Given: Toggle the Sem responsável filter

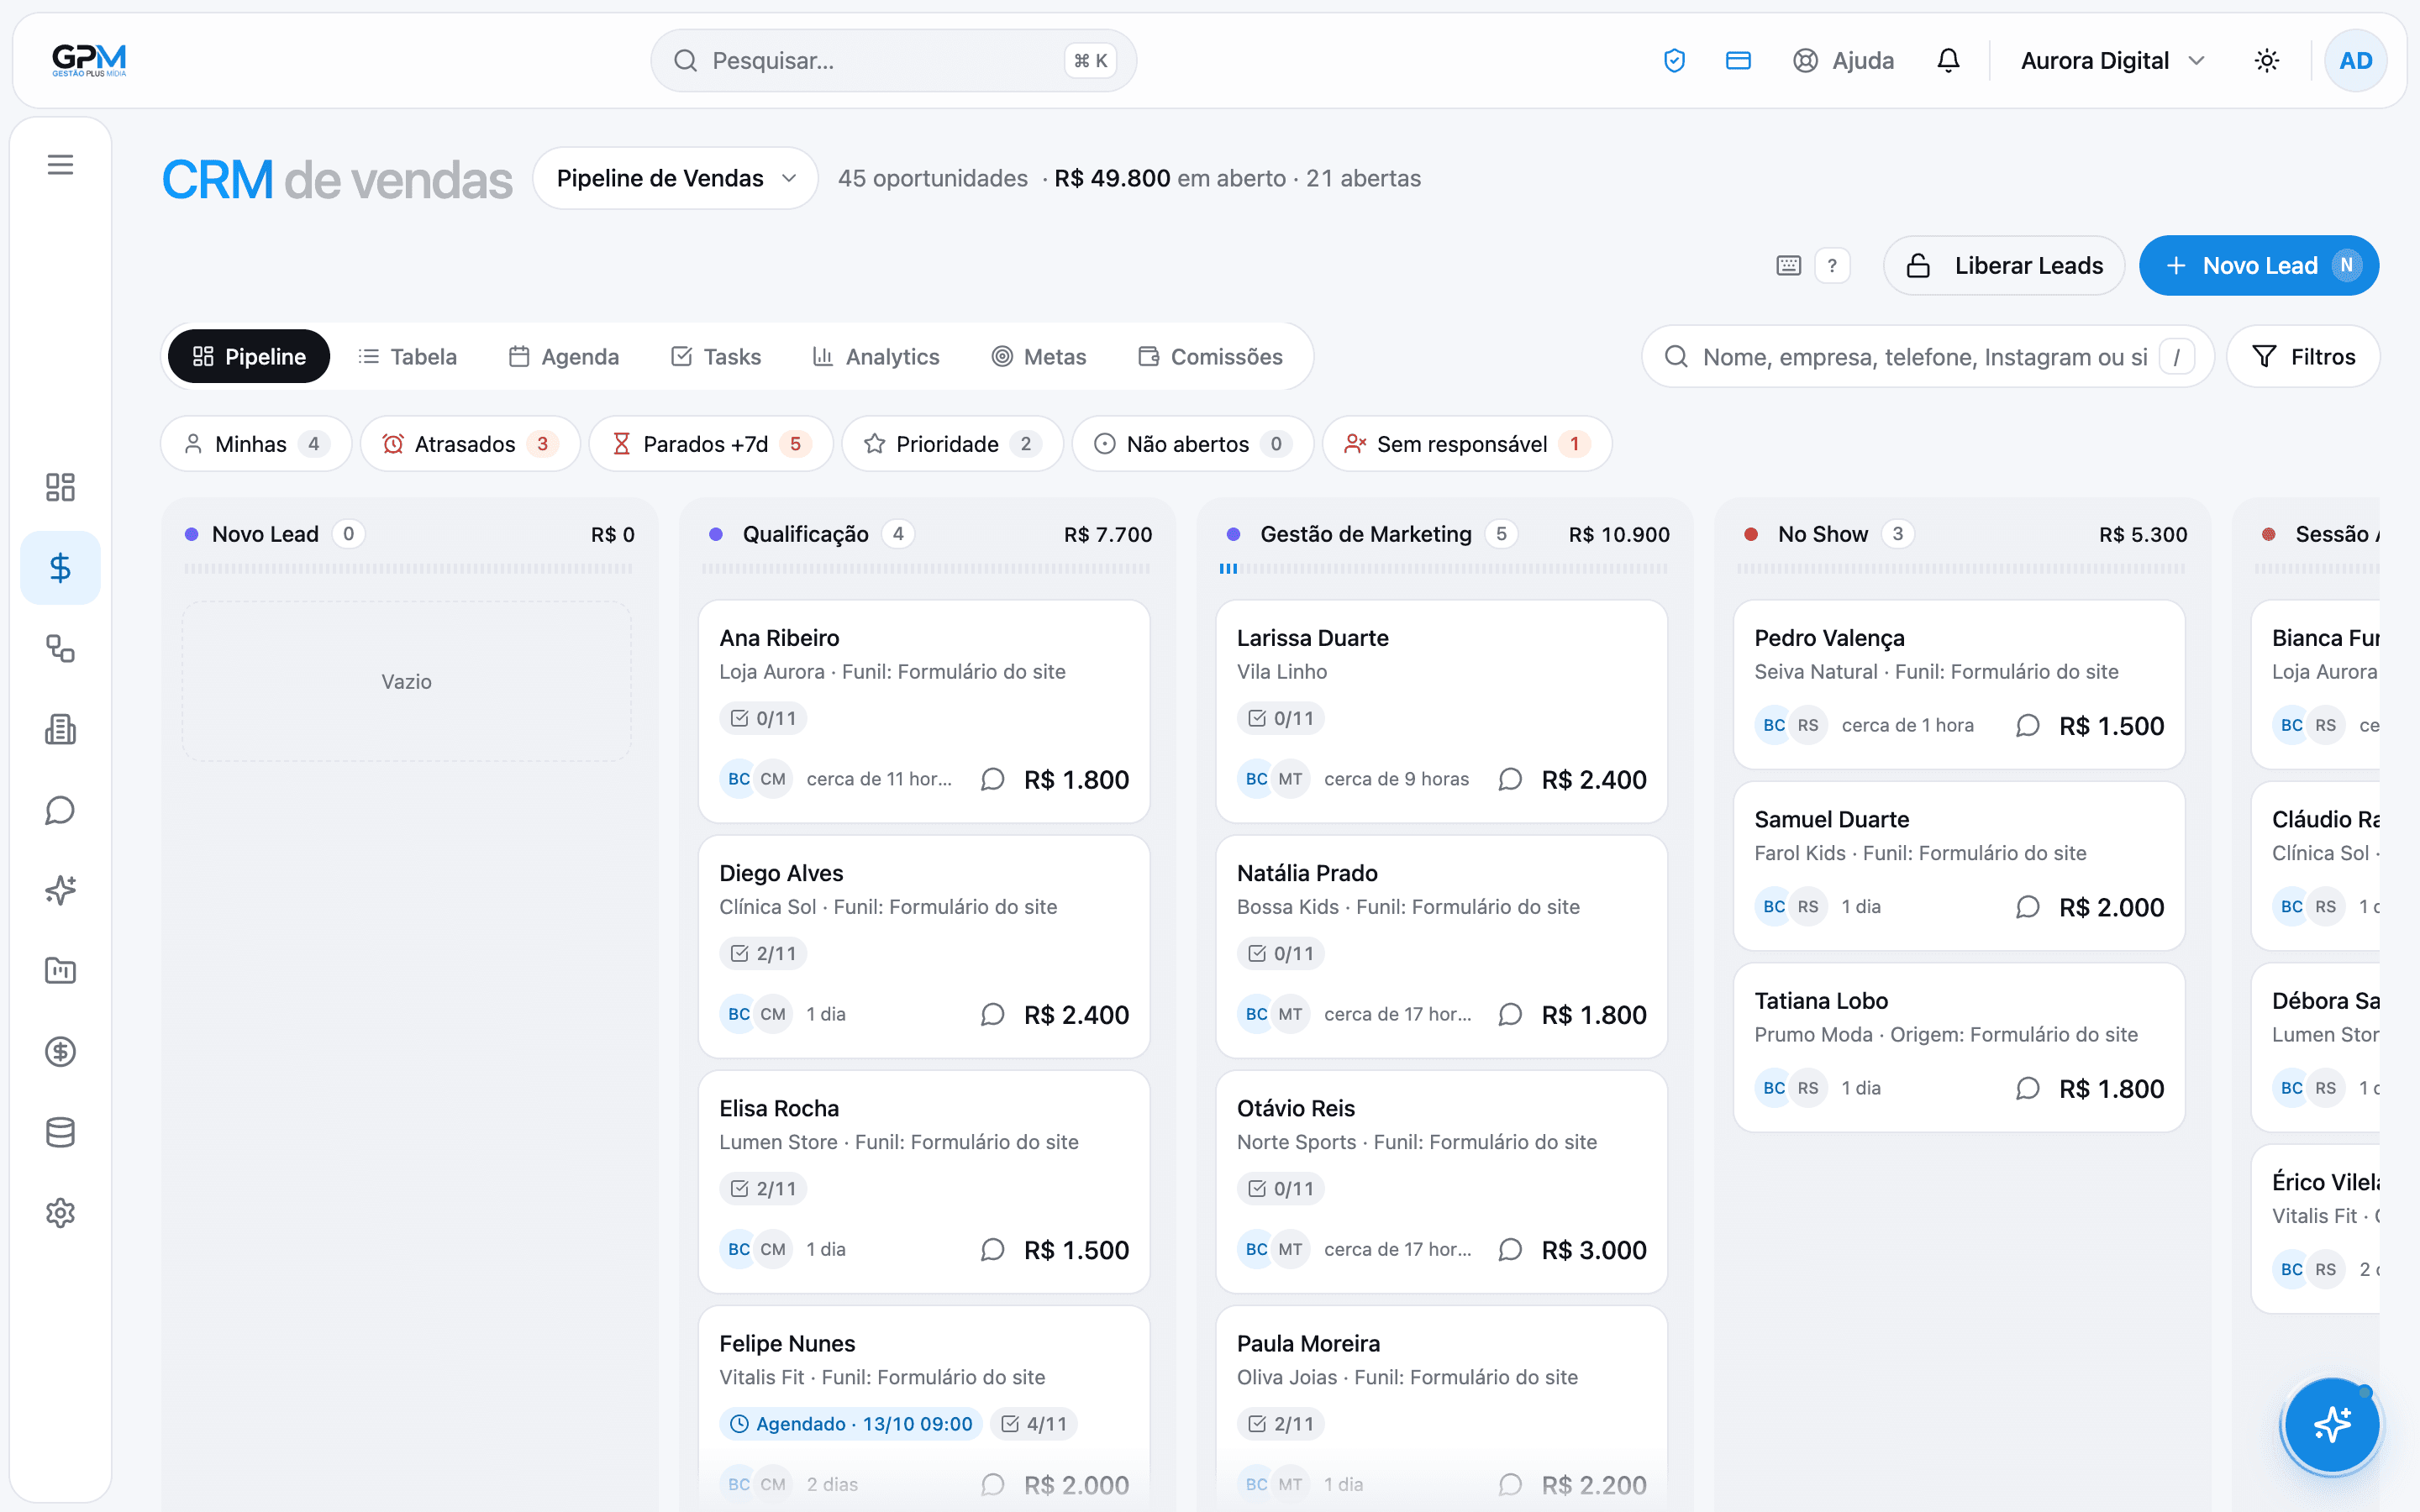Looking at the screenshot, I should [x=1467, y=444].
